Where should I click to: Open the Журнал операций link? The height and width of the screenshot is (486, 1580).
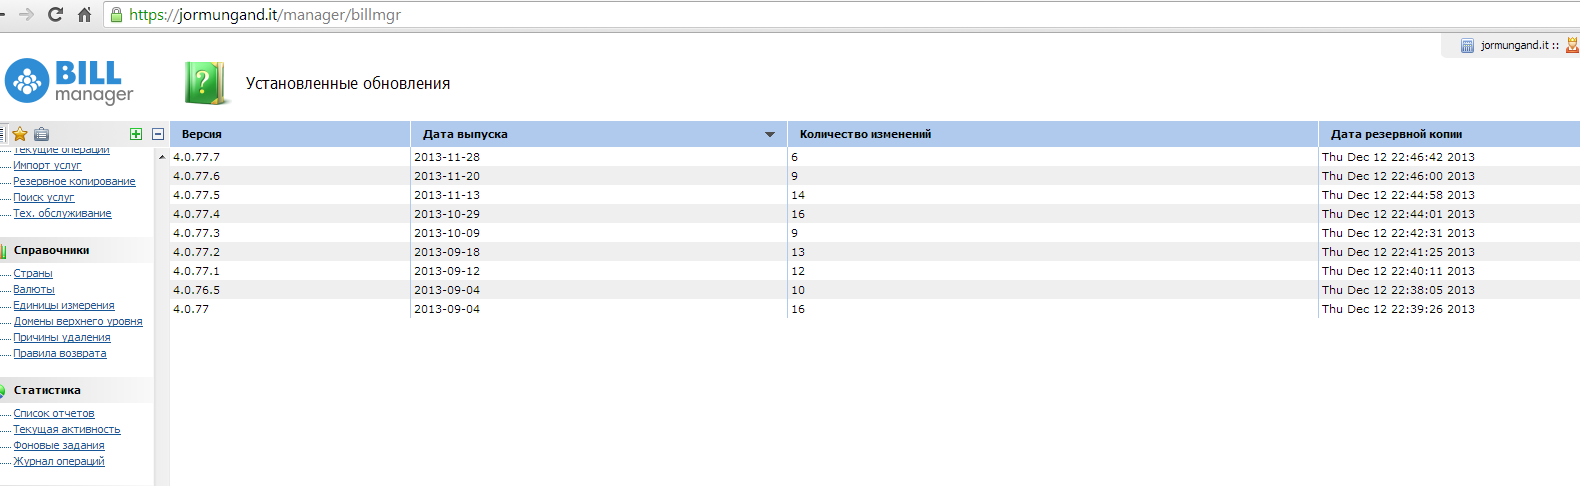[x=59, y=461]
